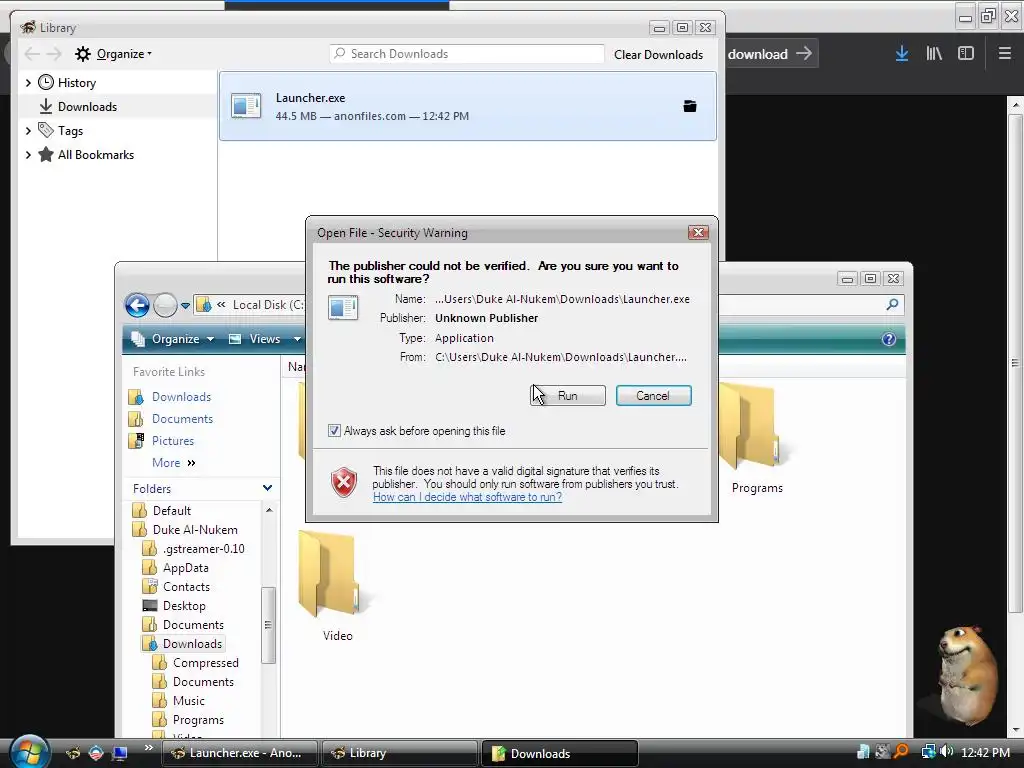Close the Security Warning dialog

698,232
